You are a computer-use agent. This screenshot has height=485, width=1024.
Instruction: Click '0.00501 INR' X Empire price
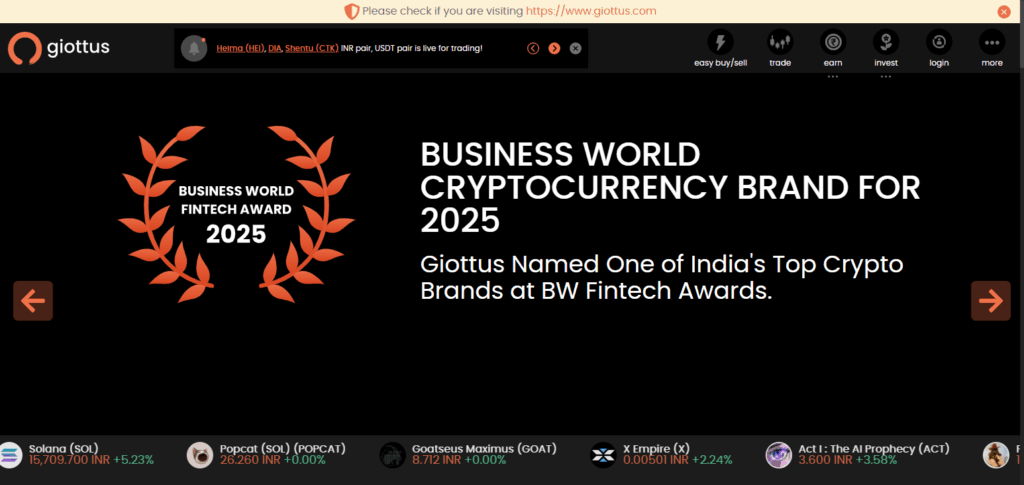pyautogui.click(x=656, y=460)
